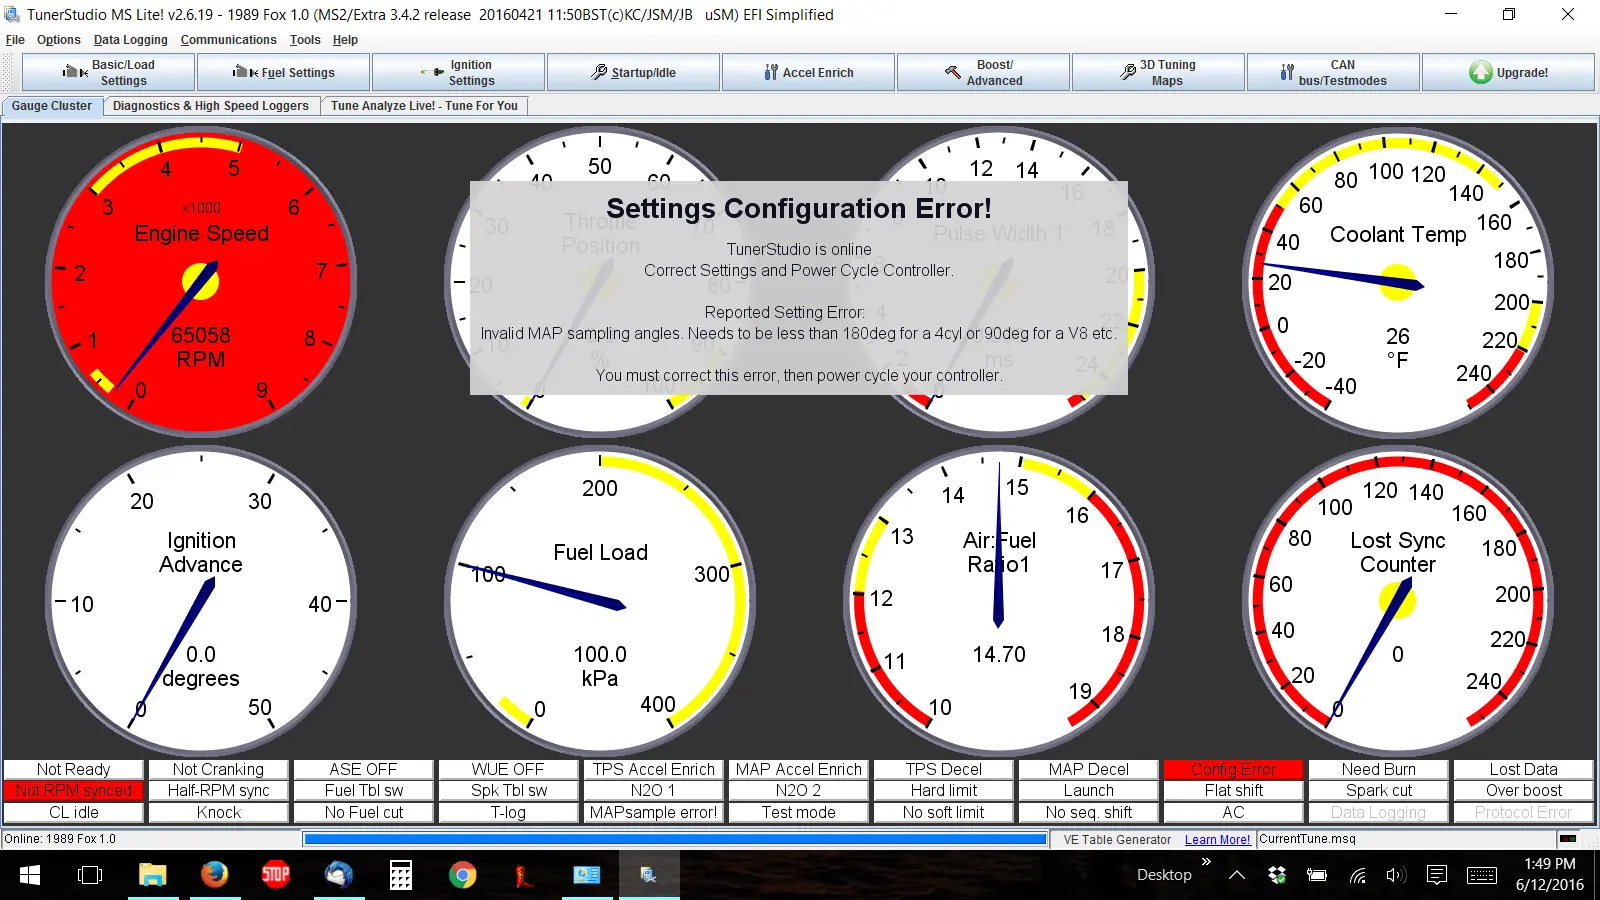Viewport: 1600px width, 900px height.
Task: Launch Google Chrome from the taskbar
Action: [x=463, y=875]
